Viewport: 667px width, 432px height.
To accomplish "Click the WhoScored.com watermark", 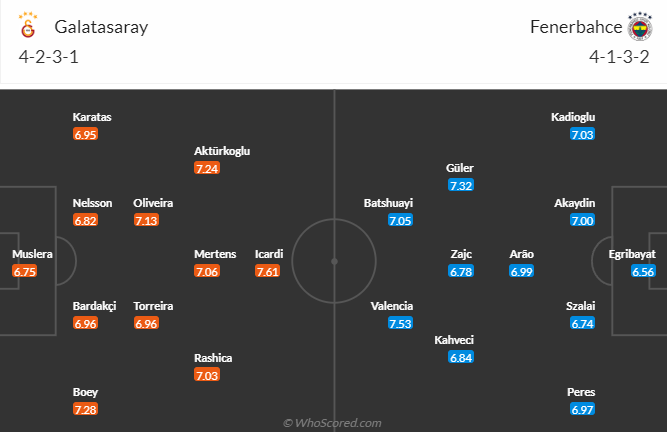I will 333,424.
